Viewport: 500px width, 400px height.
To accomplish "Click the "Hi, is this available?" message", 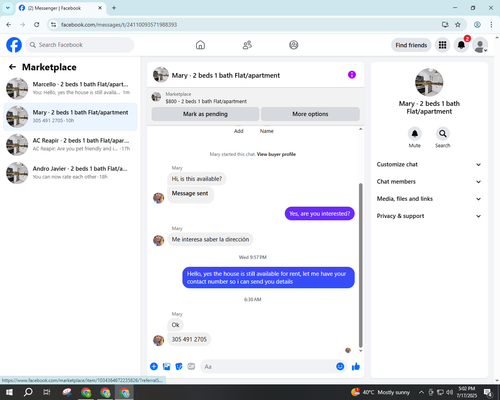I will point(197,179).
